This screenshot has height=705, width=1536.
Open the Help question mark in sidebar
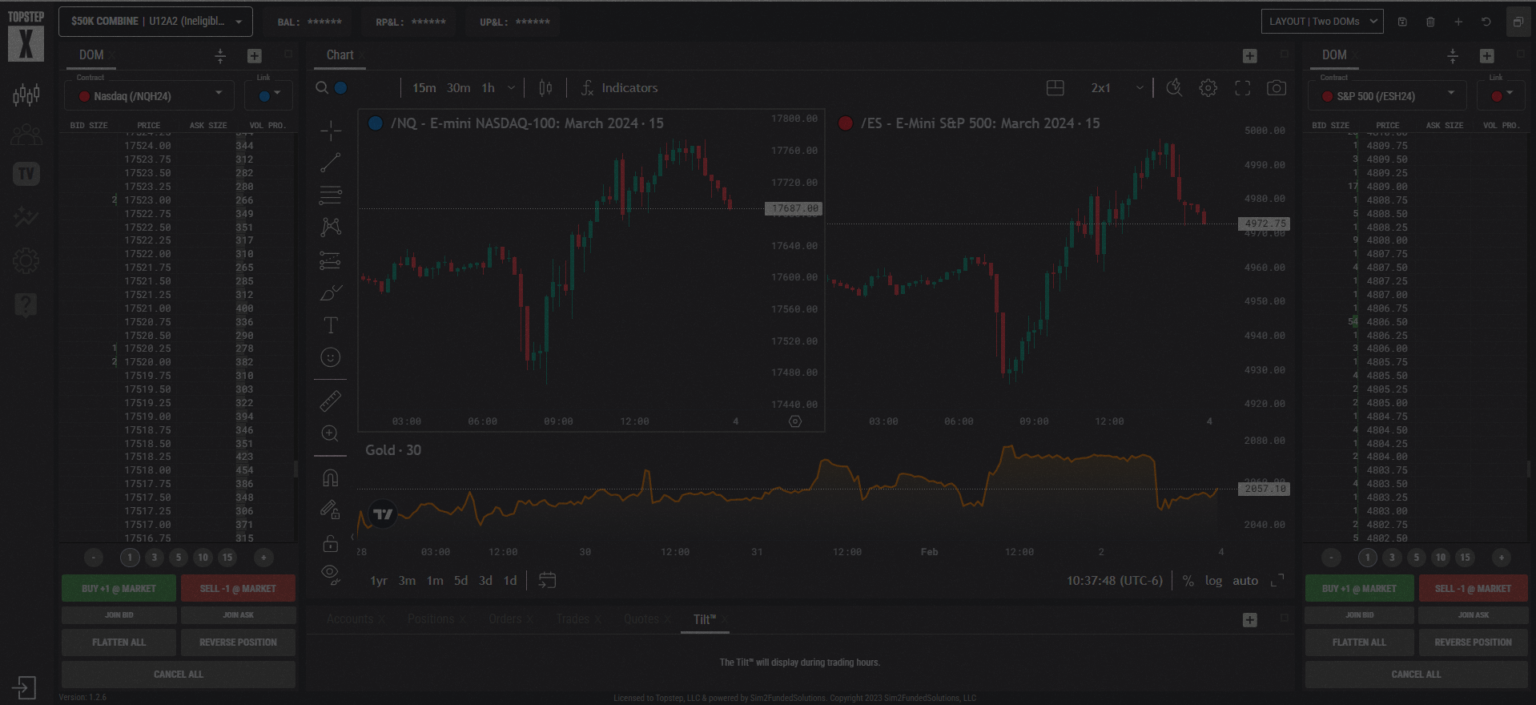(x=25, y=304)
